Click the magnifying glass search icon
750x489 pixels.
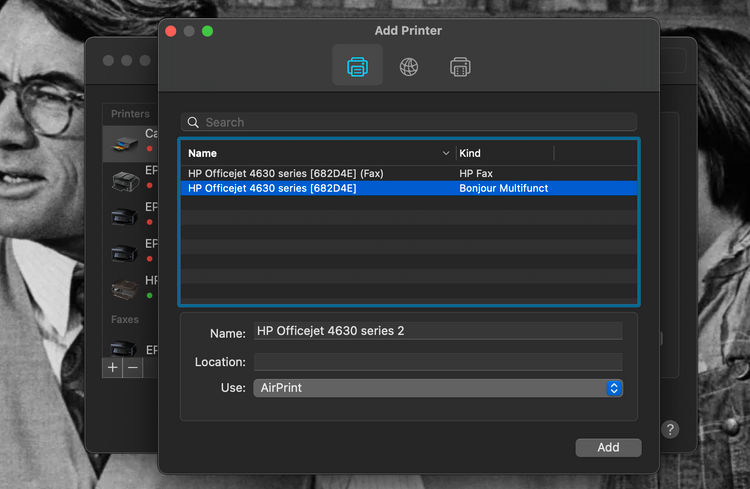tap(193, 122)
